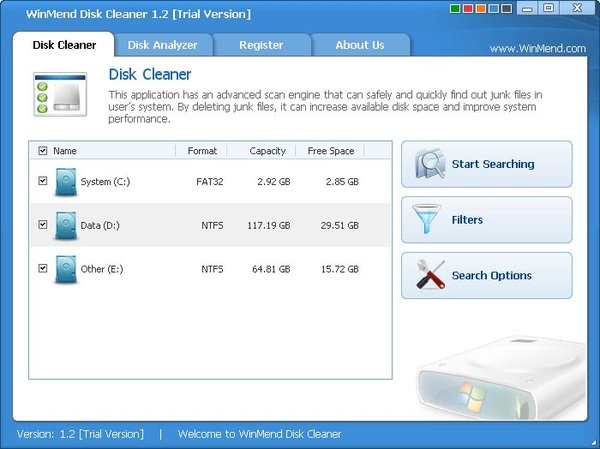Click the magnifier icon on Start Searching

[431, 163]
